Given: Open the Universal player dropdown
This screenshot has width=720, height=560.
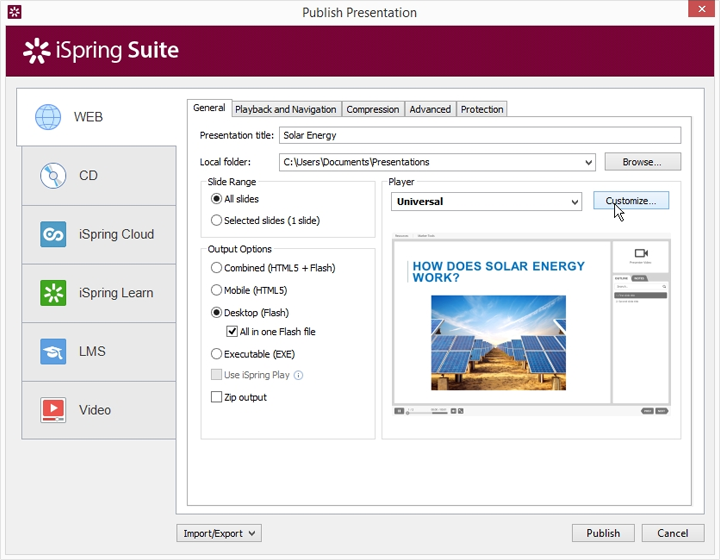Looking at the screenshot, I should (574, 202).
